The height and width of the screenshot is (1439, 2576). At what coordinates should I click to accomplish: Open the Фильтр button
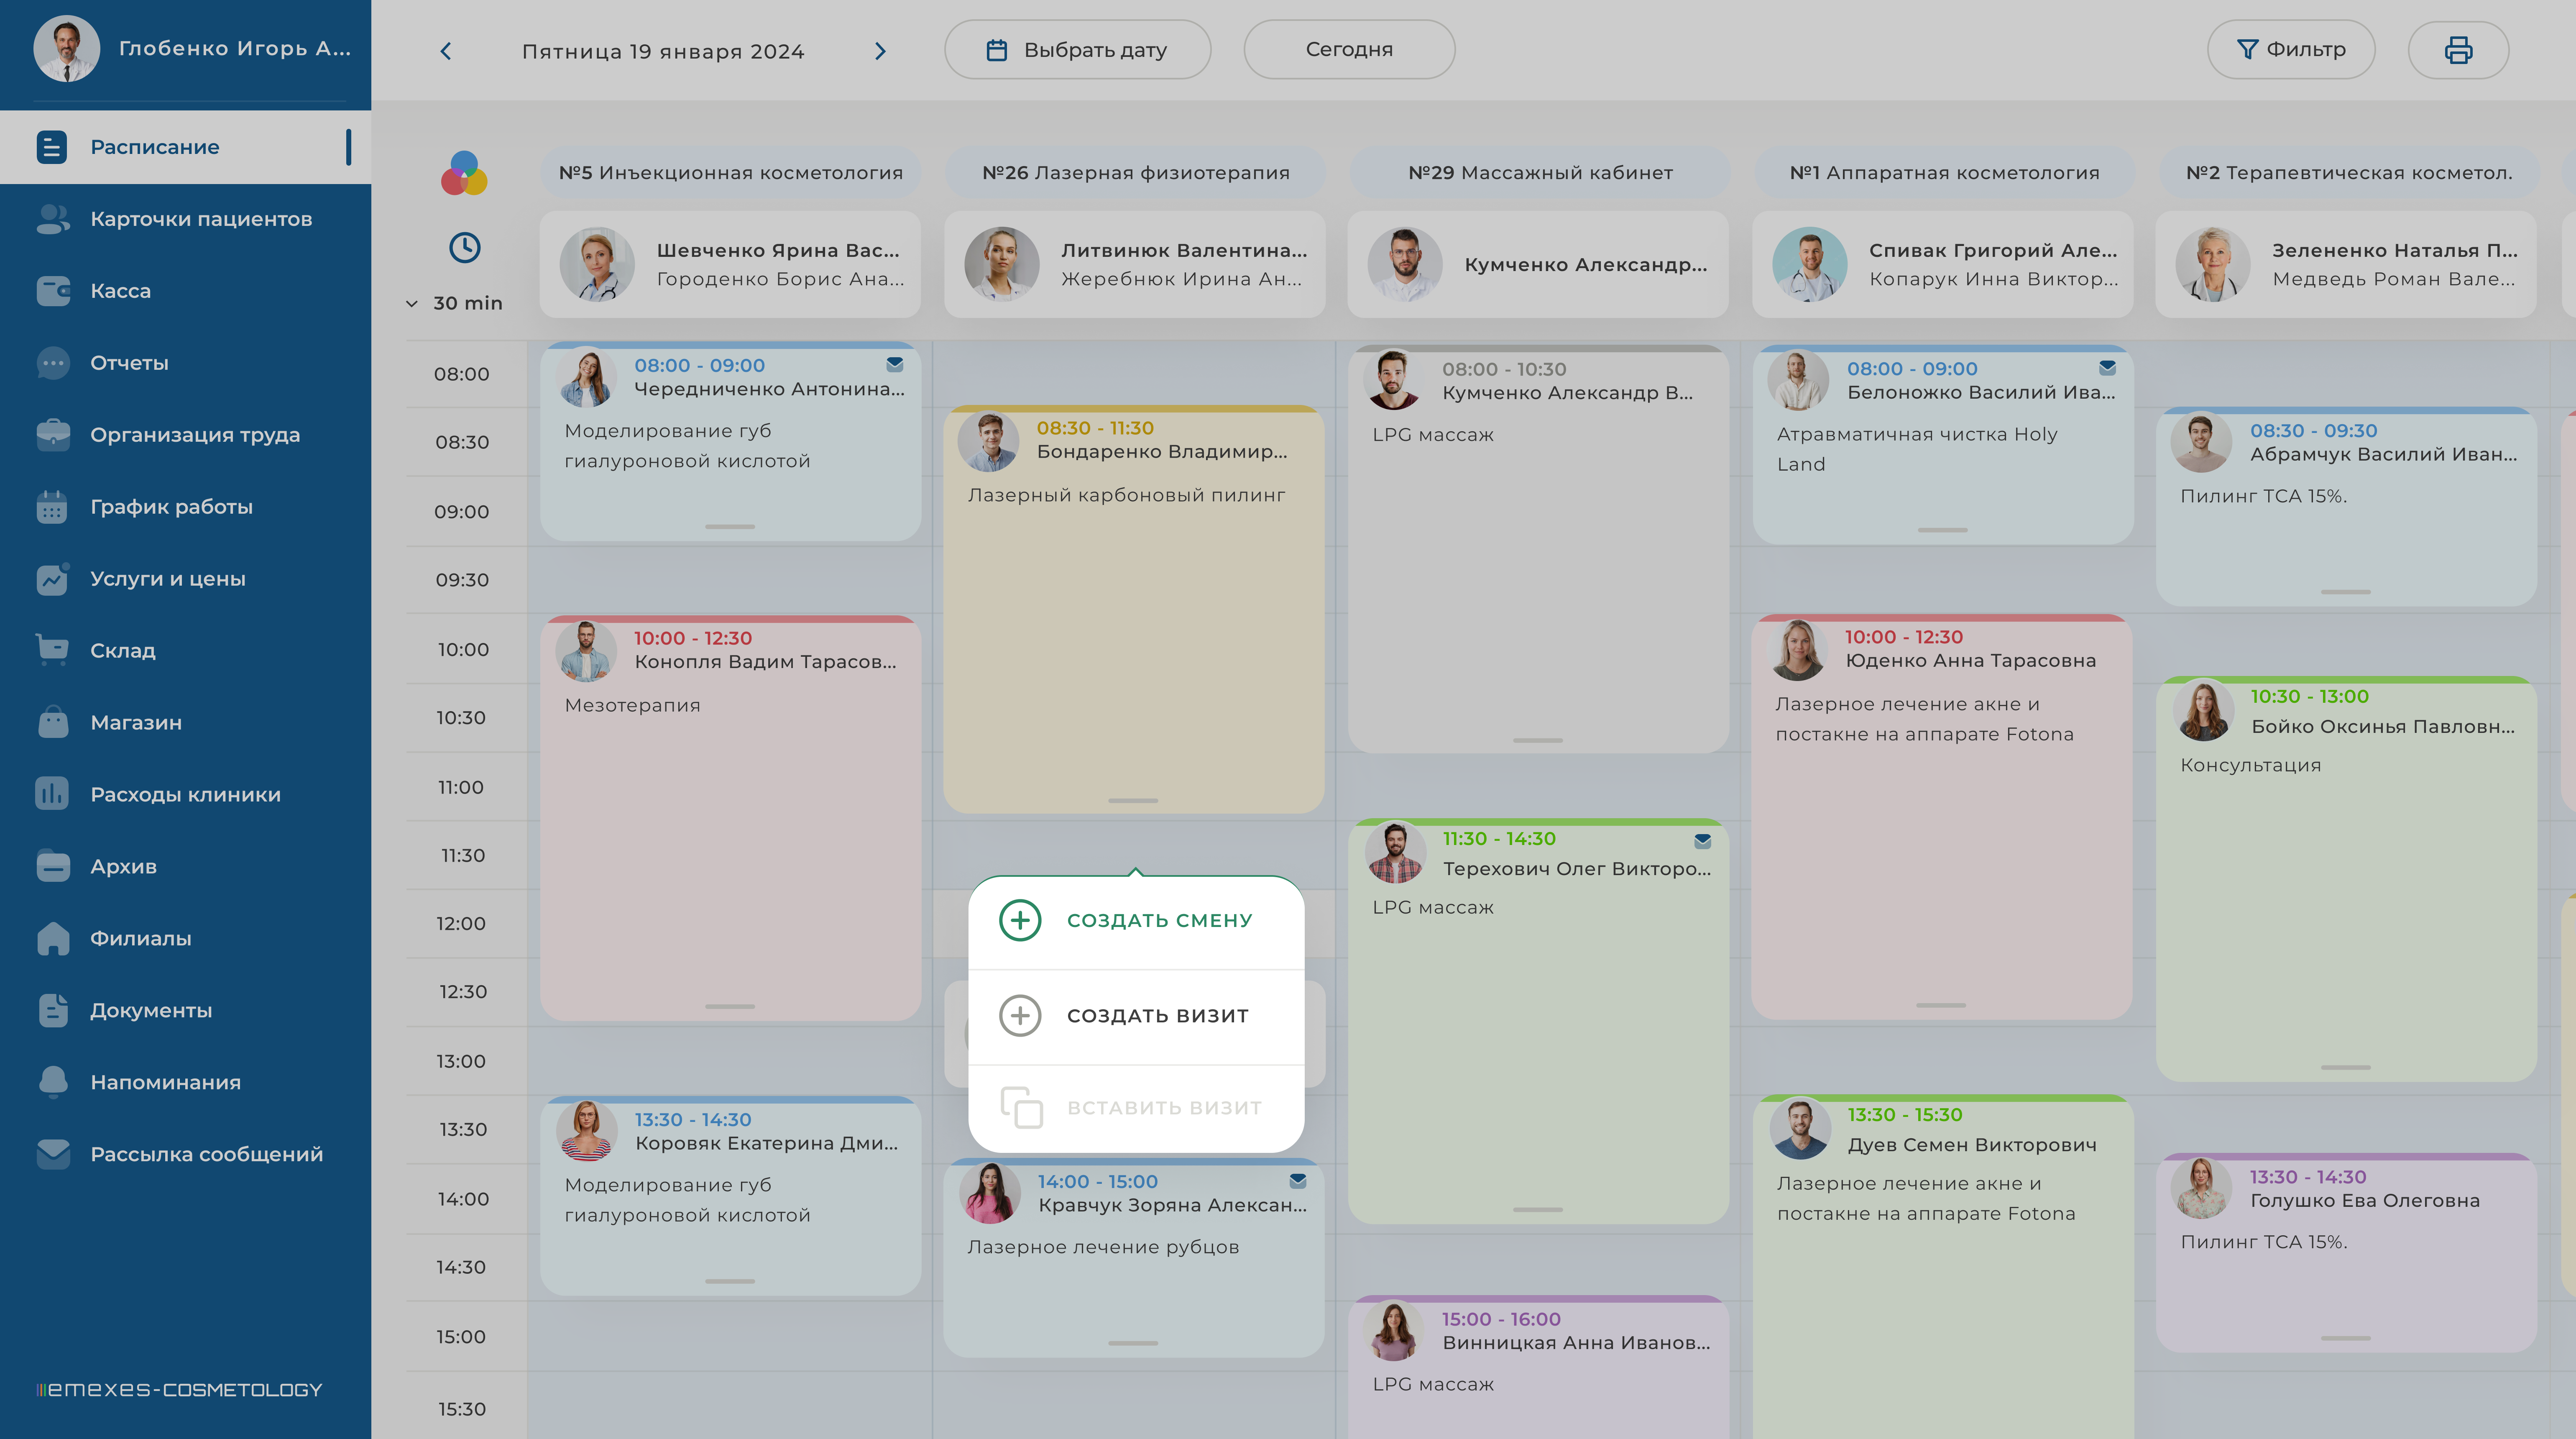pyautogui.click(x=2291, y=50)
